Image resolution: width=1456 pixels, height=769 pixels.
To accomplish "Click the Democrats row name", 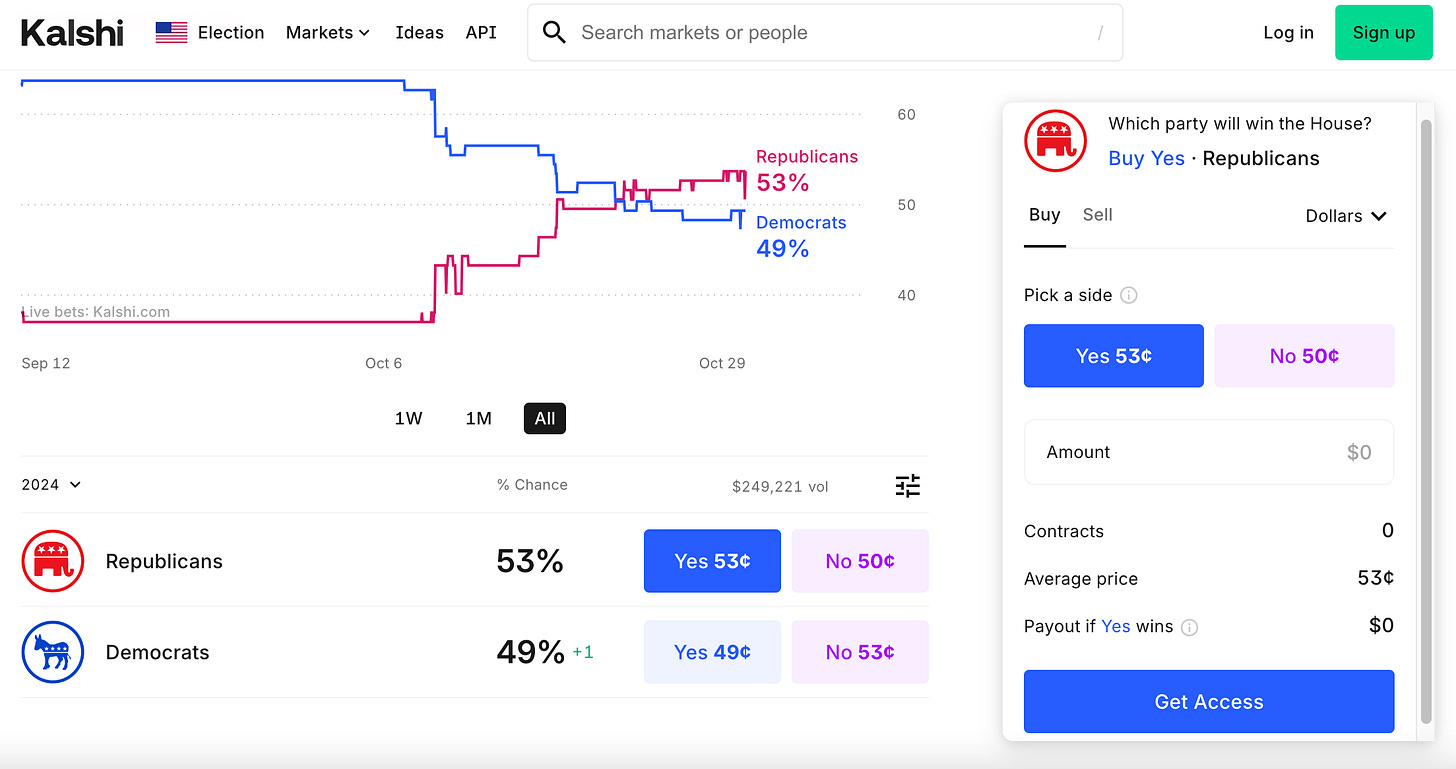I will pyautogui.click(x=158, y=652).
